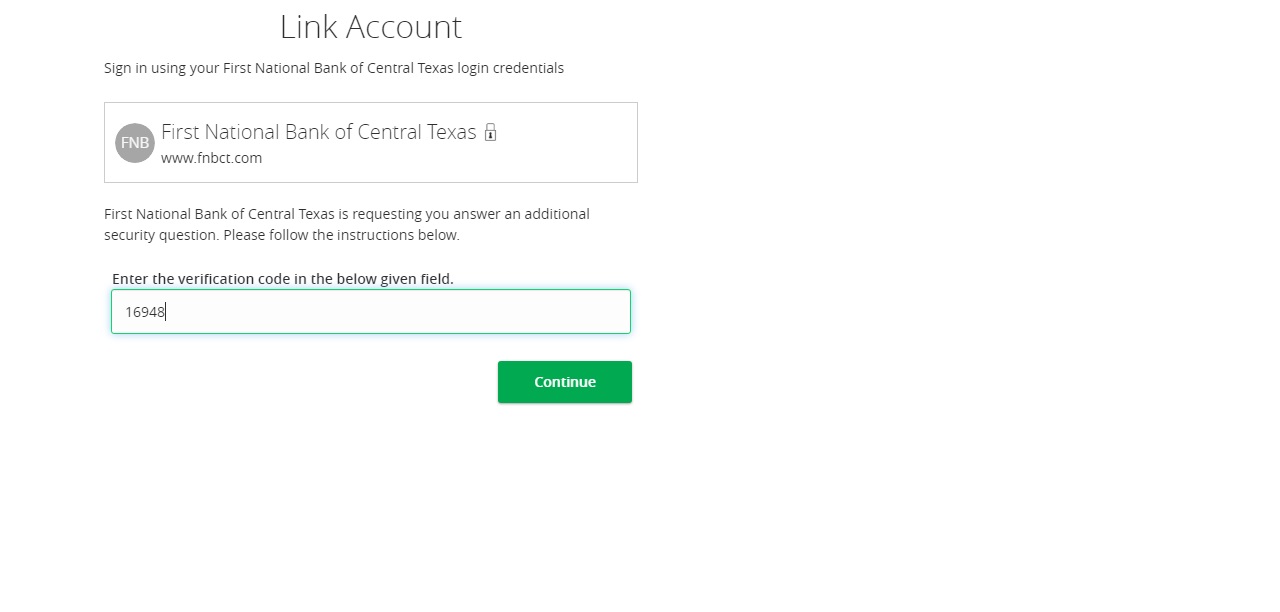Focus the verification code input field

click(x=370, y=312)
